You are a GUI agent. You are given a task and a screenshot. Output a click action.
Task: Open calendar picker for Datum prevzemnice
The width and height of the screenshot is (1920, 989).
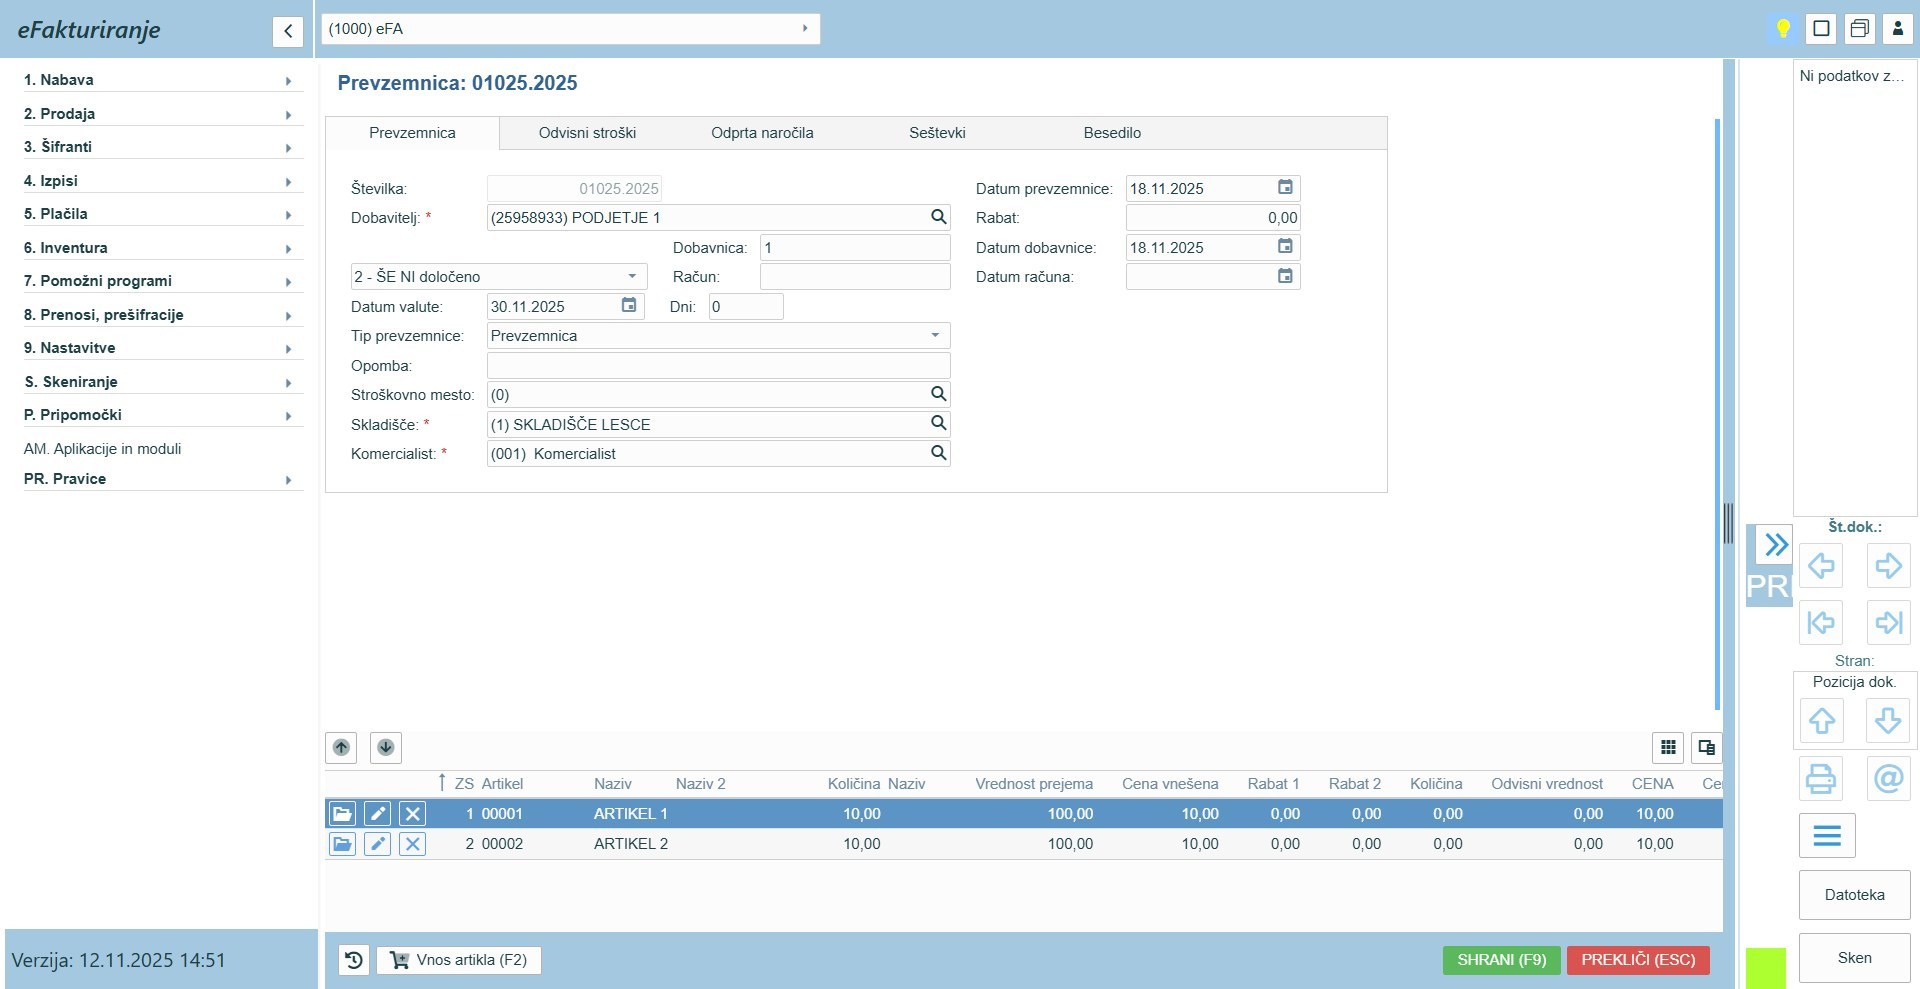tap(1285, 188)
